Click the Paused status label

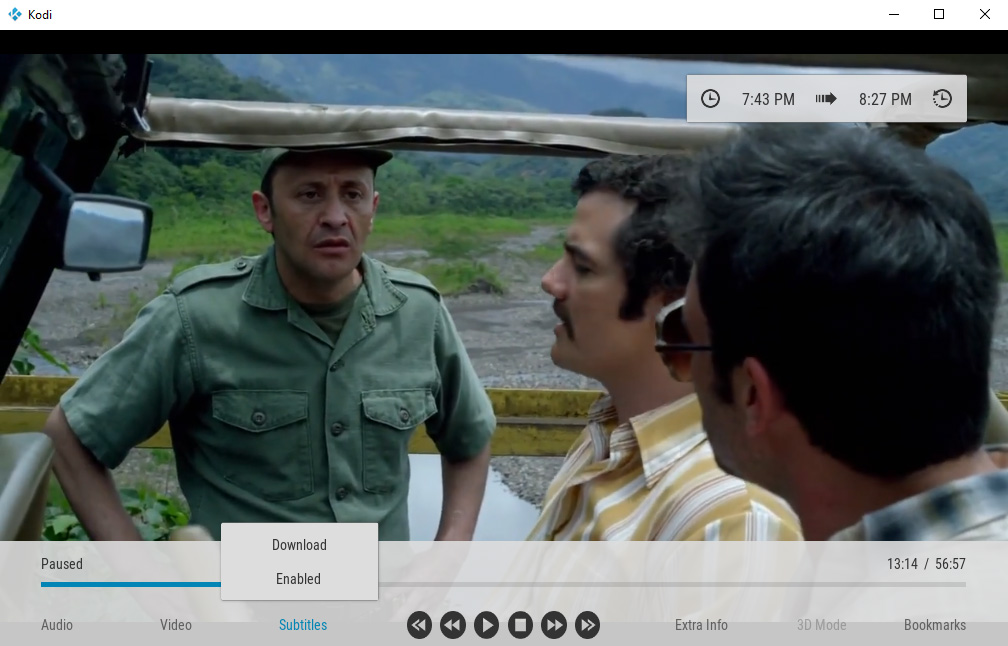click(x=62, y=564)
